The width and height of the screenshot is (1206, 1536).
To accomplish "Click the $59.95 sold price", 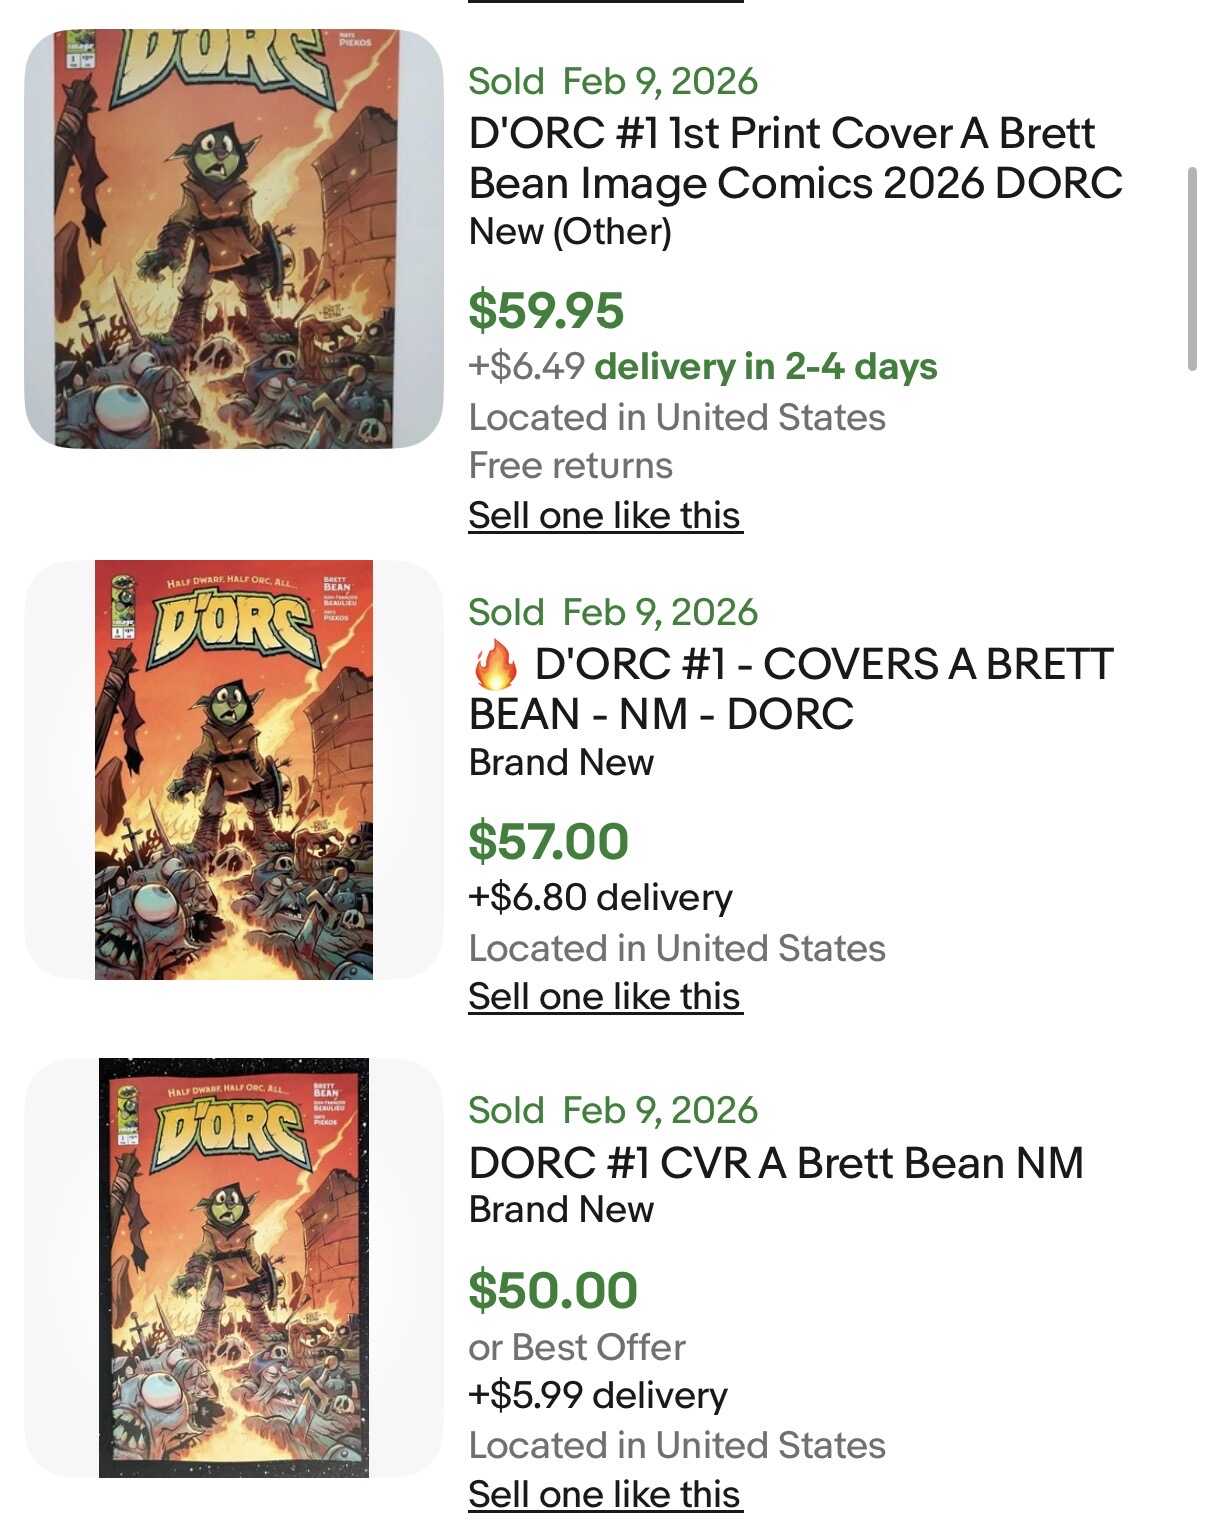I will [546, 310].
